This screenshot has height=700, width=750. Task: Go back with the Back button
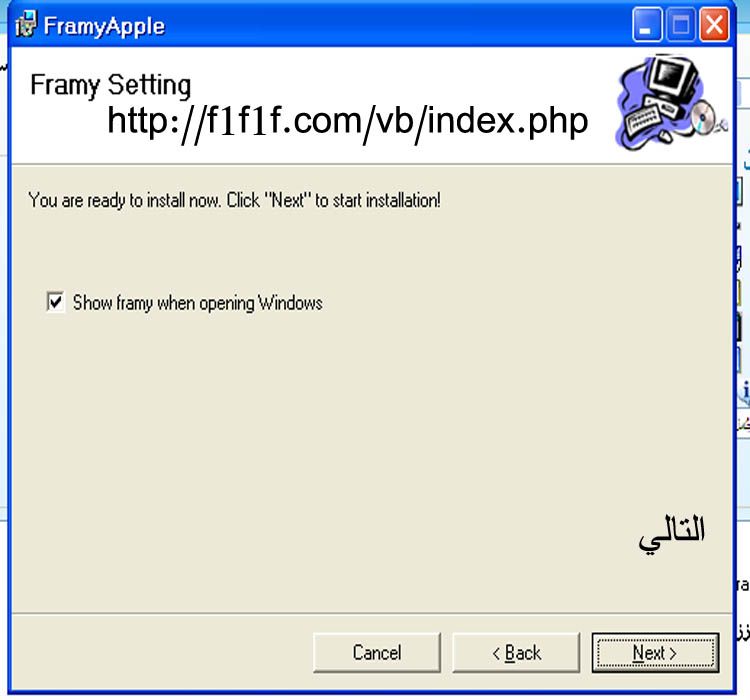point(516,653)
